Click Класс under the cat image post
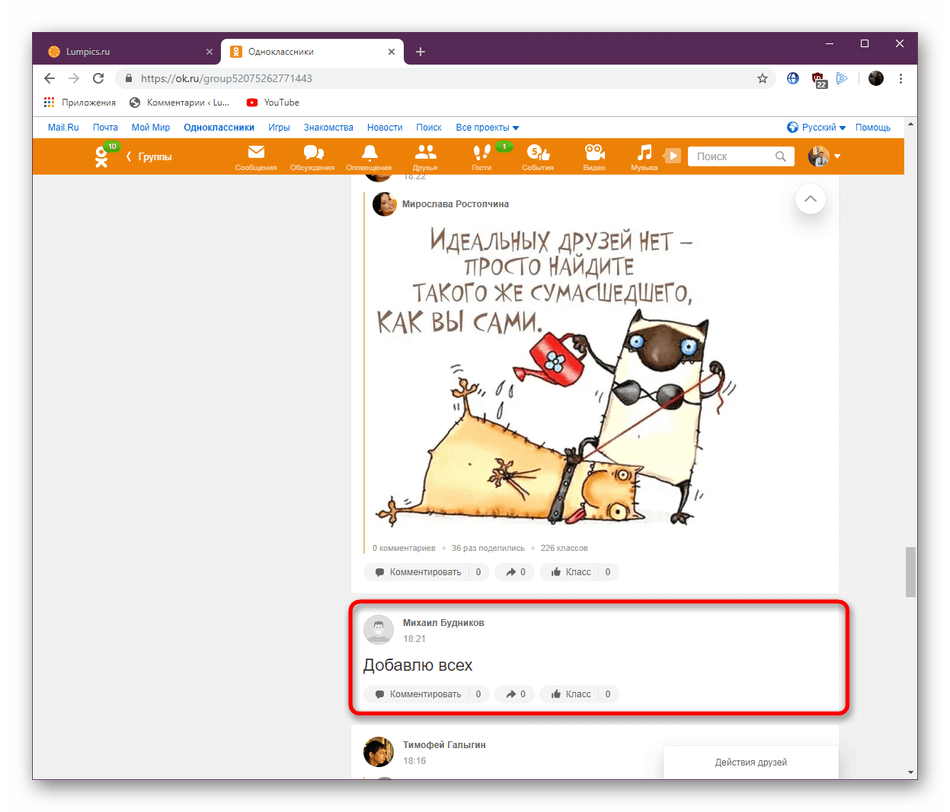The width and height of the screenshot is (950, 812). point(580,572)
